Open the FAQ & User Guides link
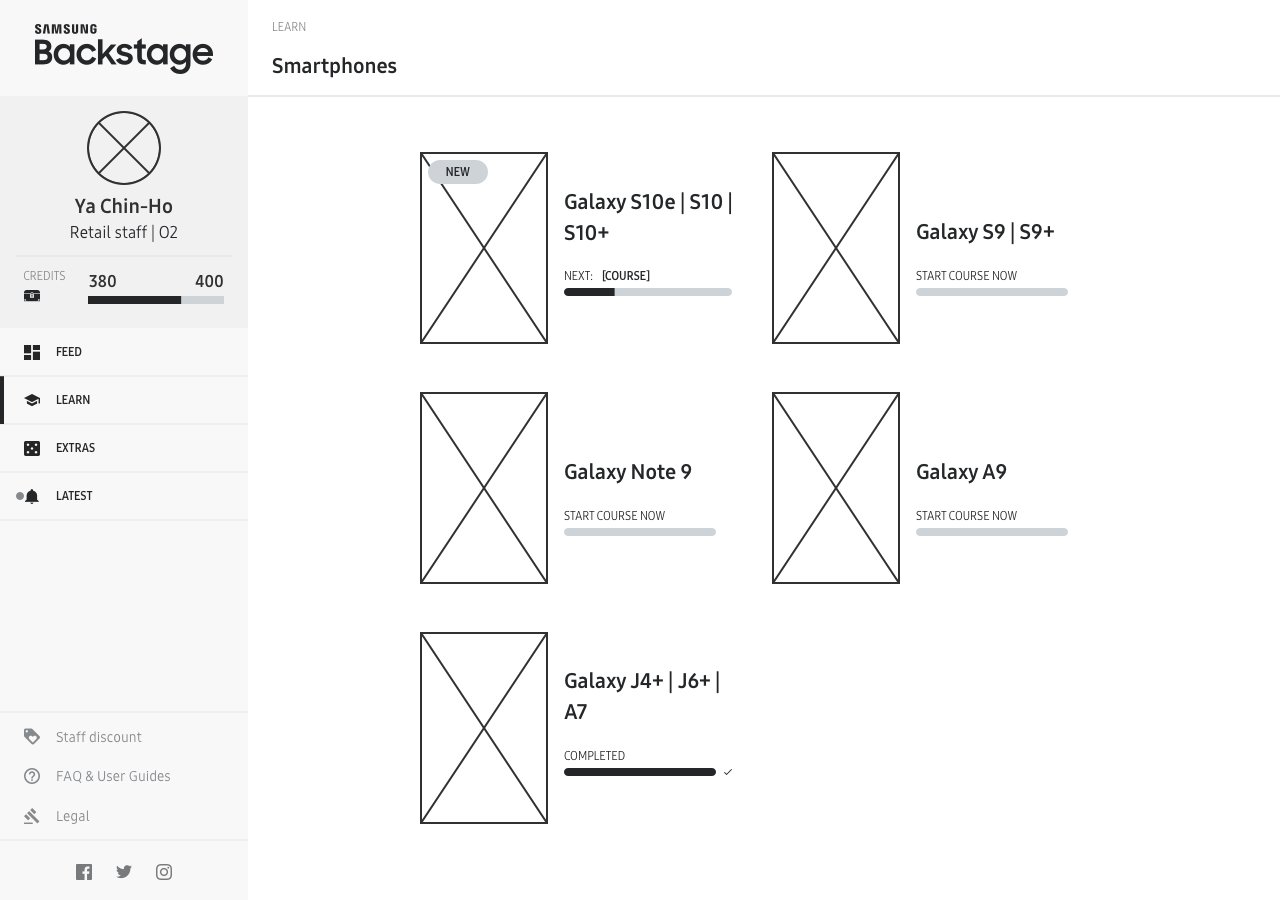Viewport: 1280px width, 900px height. (x=113, y=776)
